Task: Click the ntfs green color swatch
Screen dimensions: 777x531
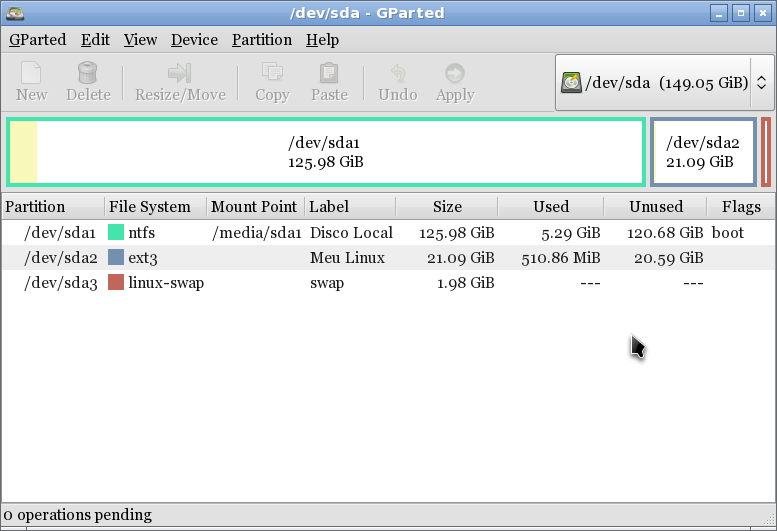Action: 115,232
